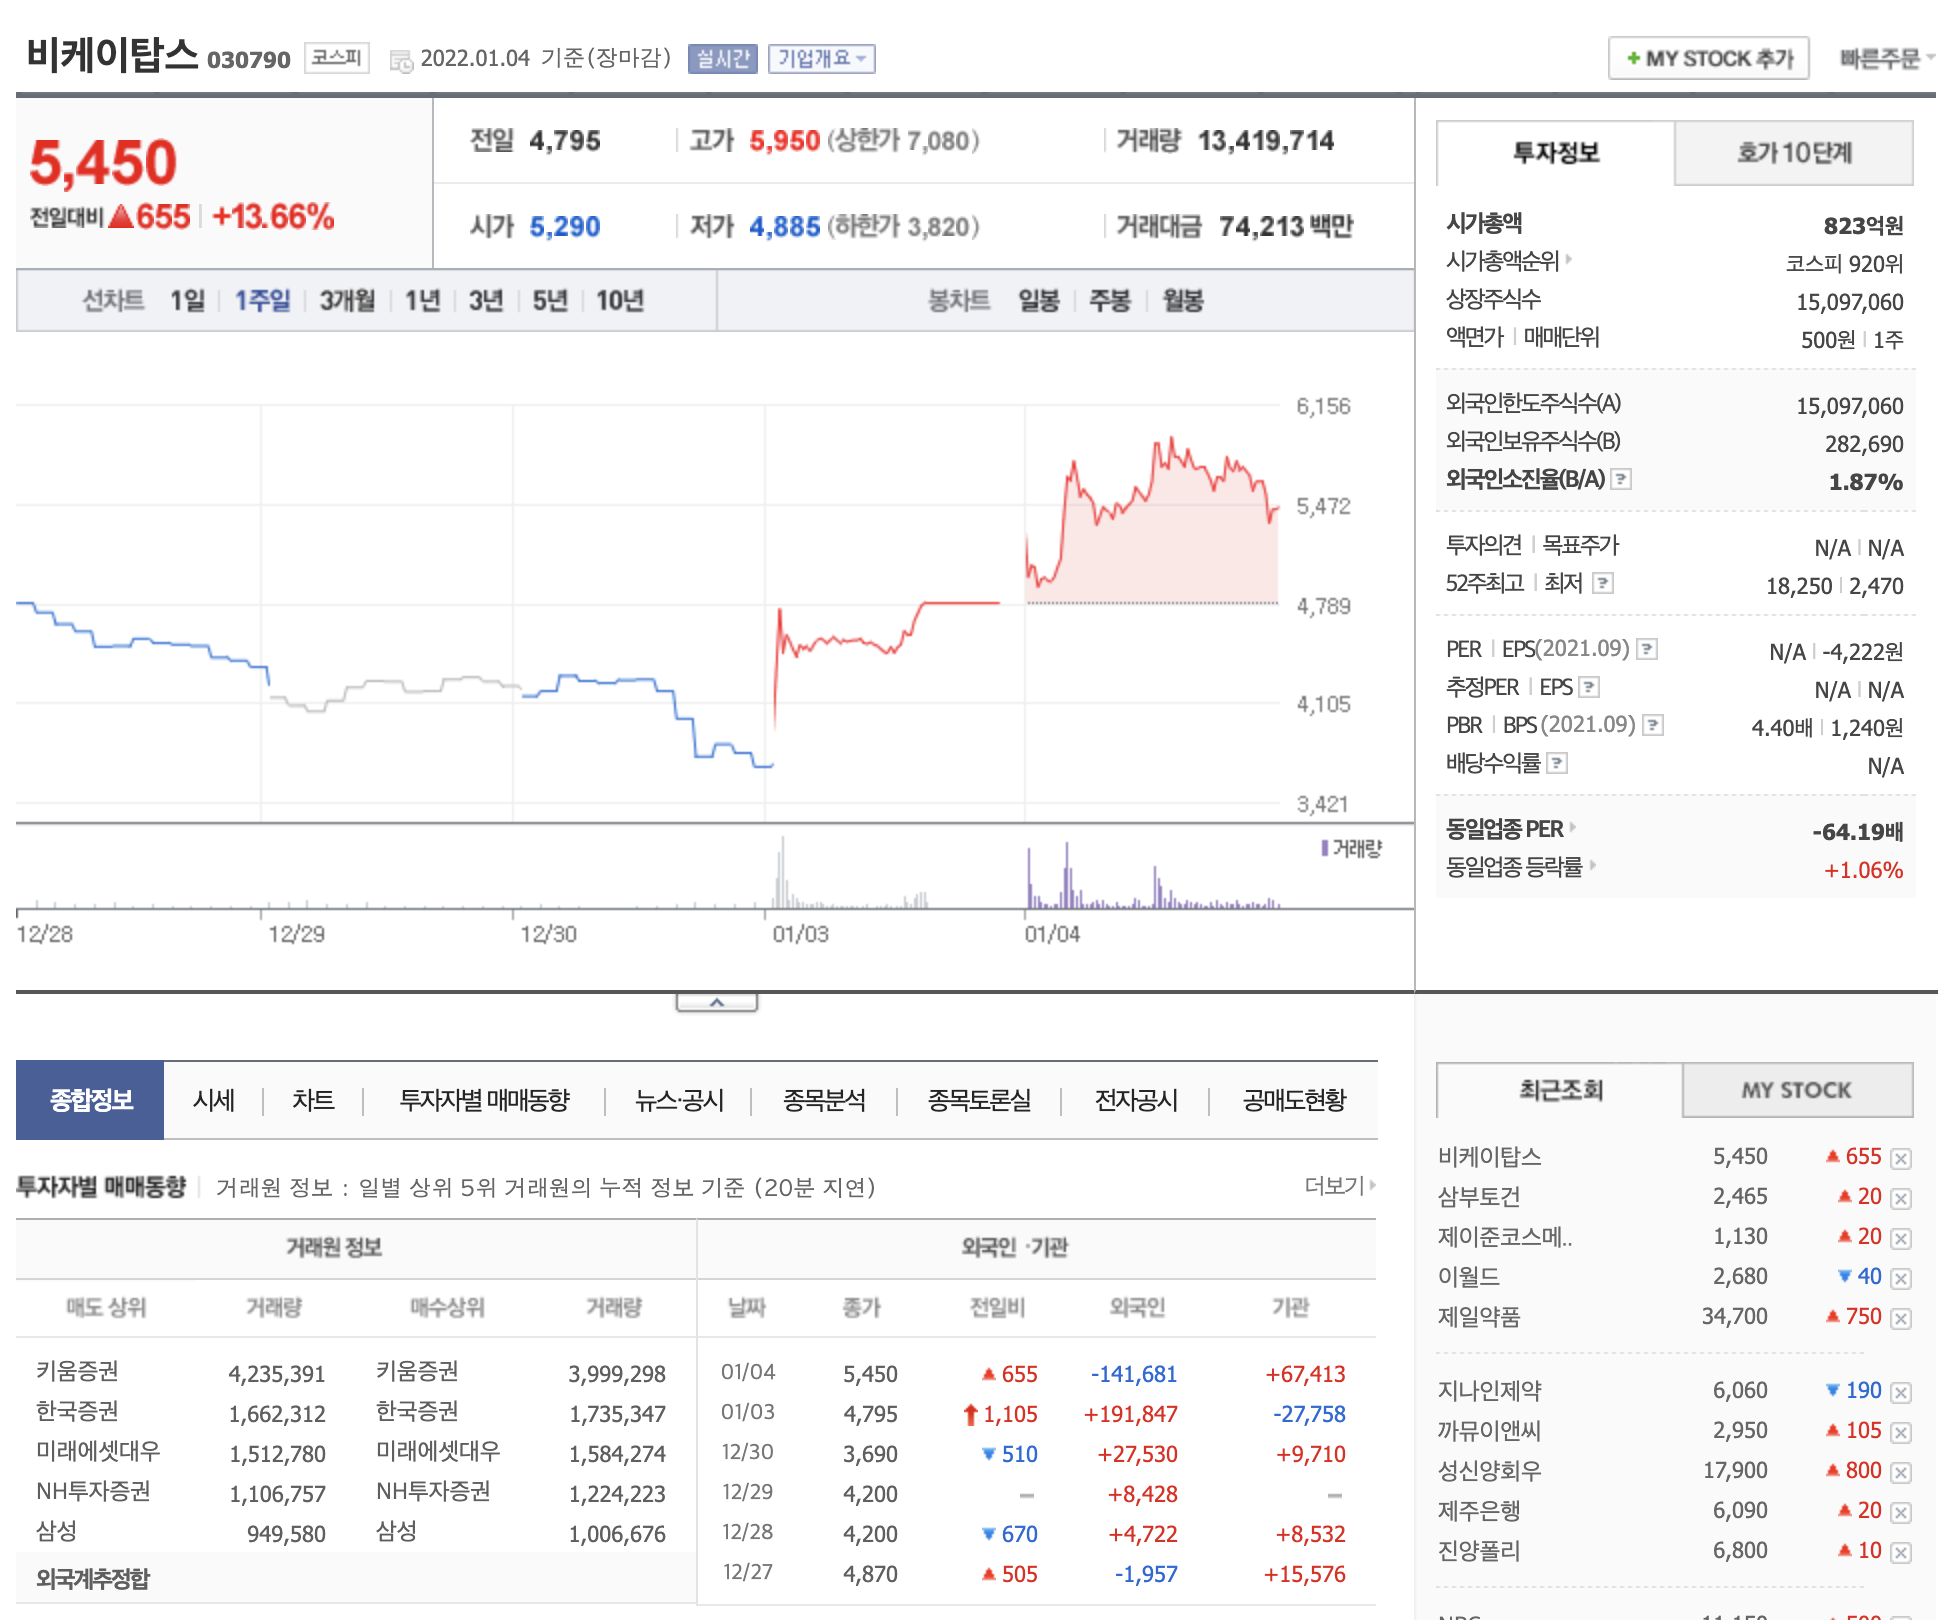Open the 기업개요 dropdown
The image size is (1950, 1620).
point(821,59)
